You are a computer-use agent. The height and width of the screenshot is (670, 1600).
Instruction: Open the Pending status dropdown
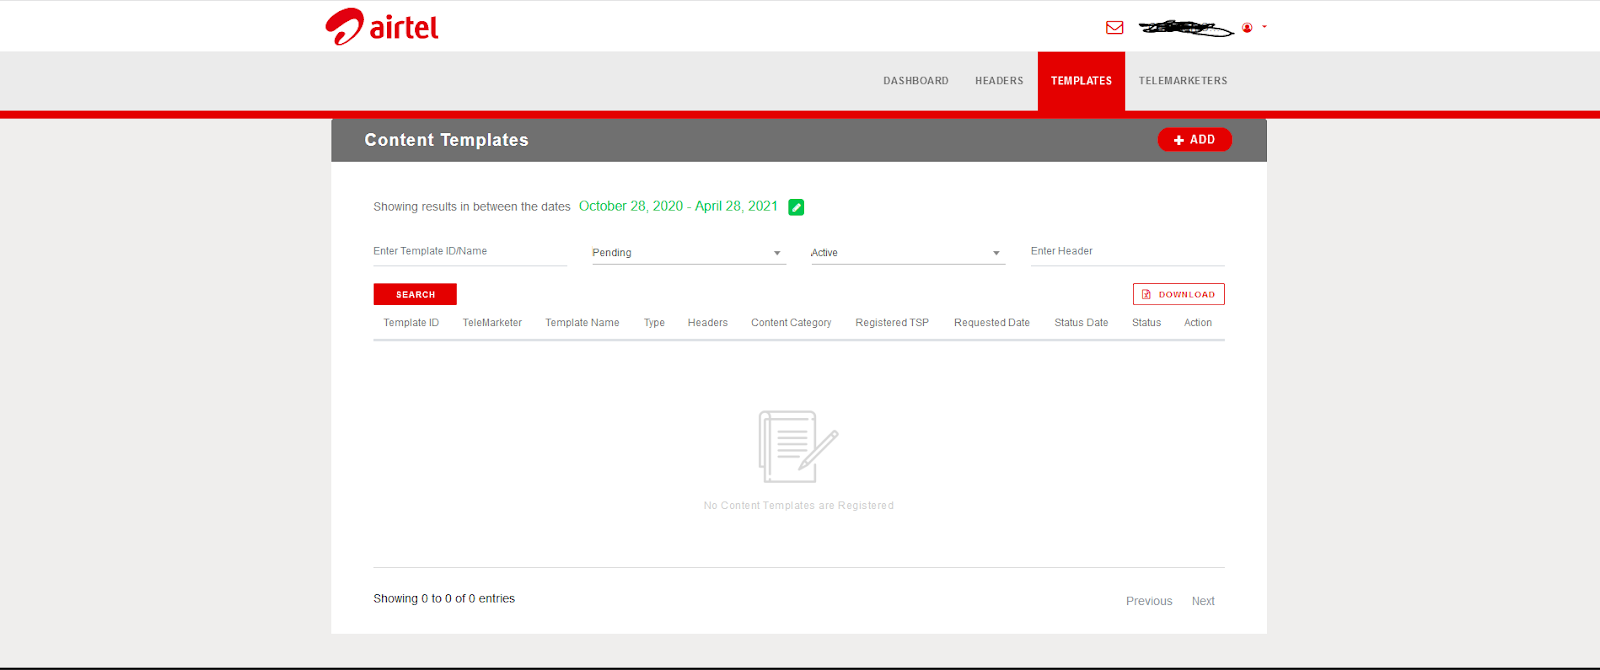688,253
